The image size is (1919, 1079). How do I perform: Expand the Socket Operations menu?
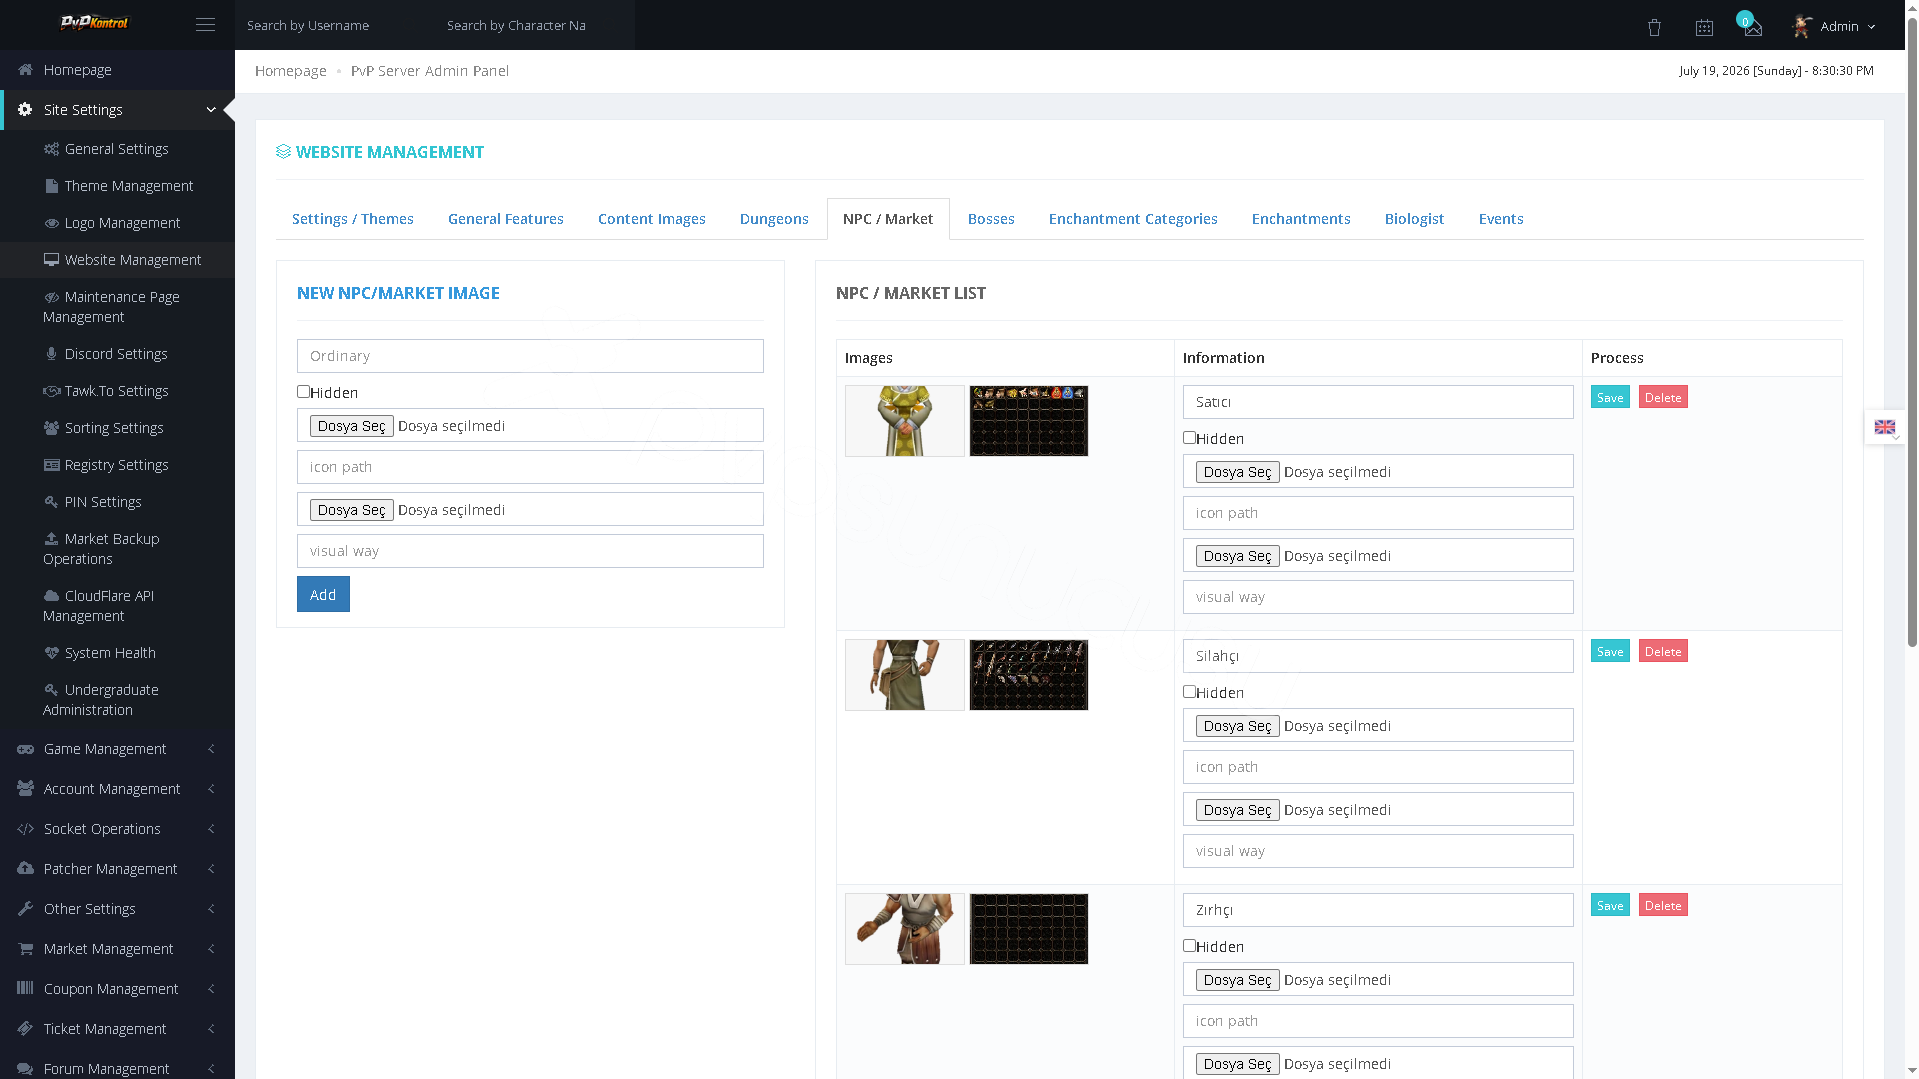click(x=117, y=829)
